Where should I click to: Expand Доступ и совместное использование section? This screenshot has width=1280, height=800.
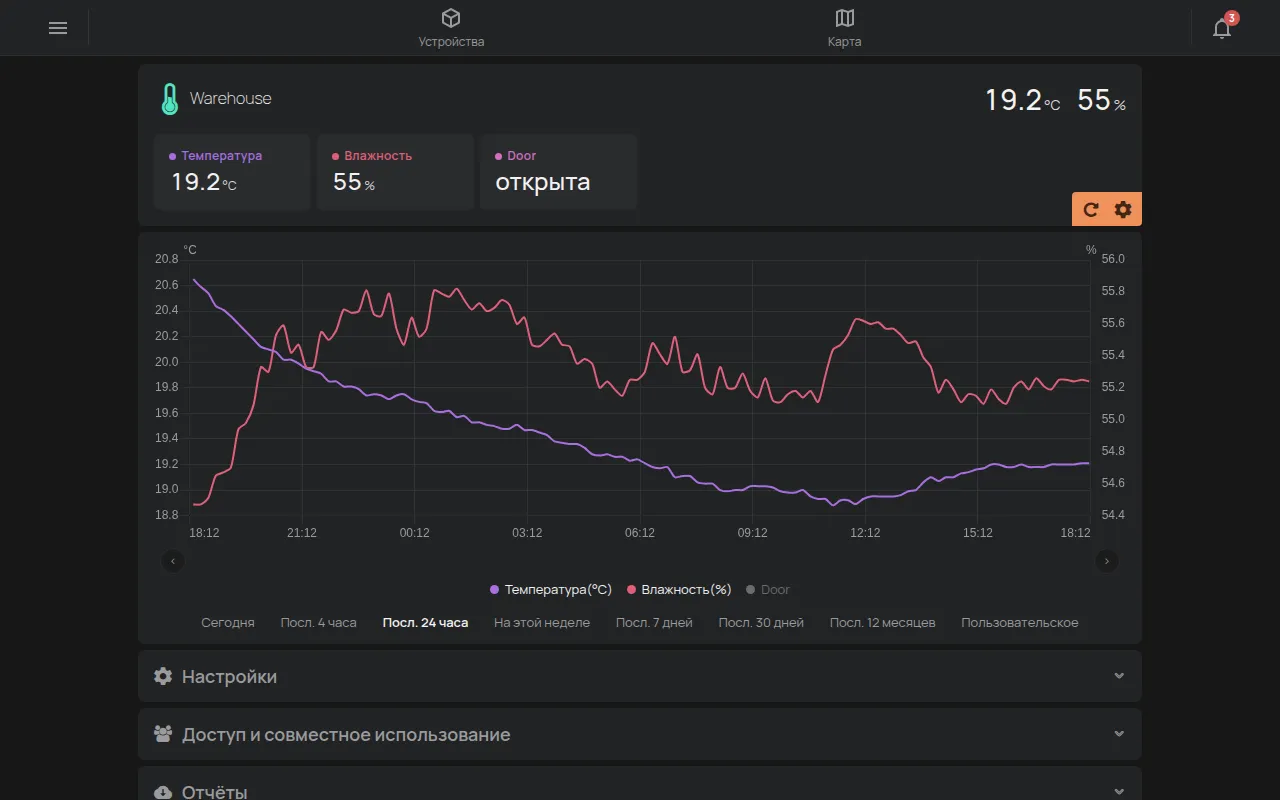(640, 734)
